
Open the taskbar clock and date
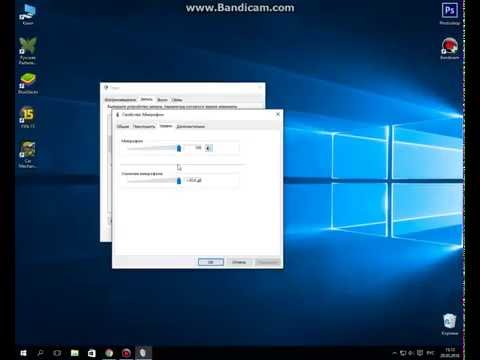(450, 353)
